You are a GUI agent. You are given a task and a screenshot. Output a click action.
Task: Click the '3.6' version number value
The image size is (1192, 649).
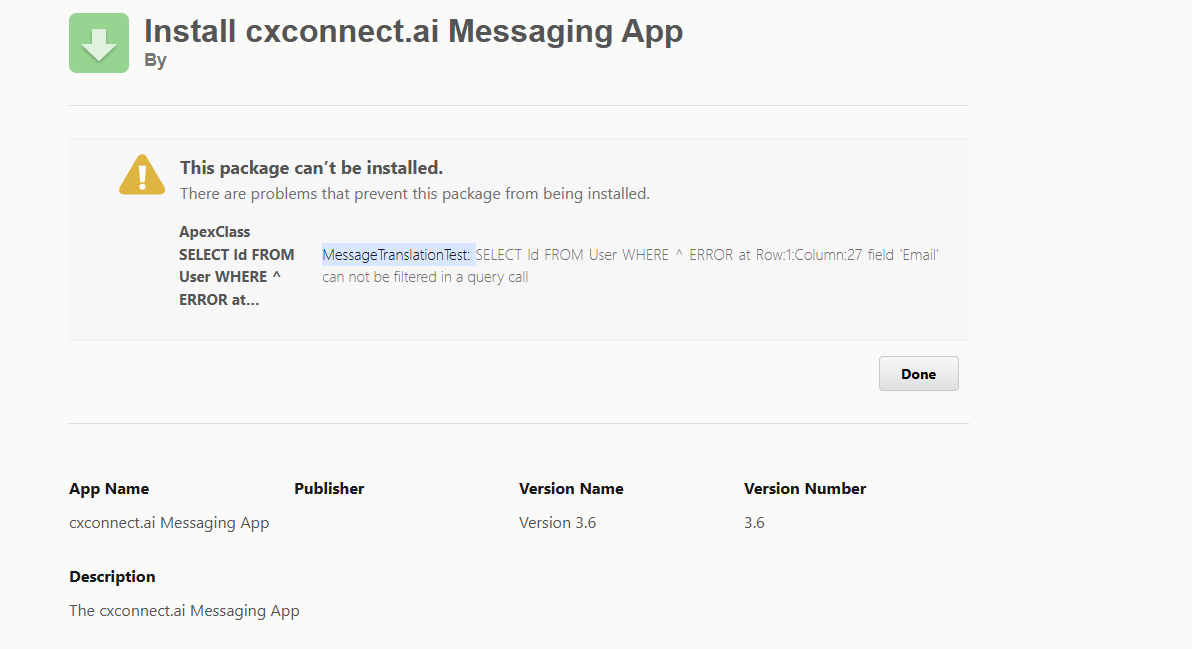pyautogui.click(x=754, y=523)
